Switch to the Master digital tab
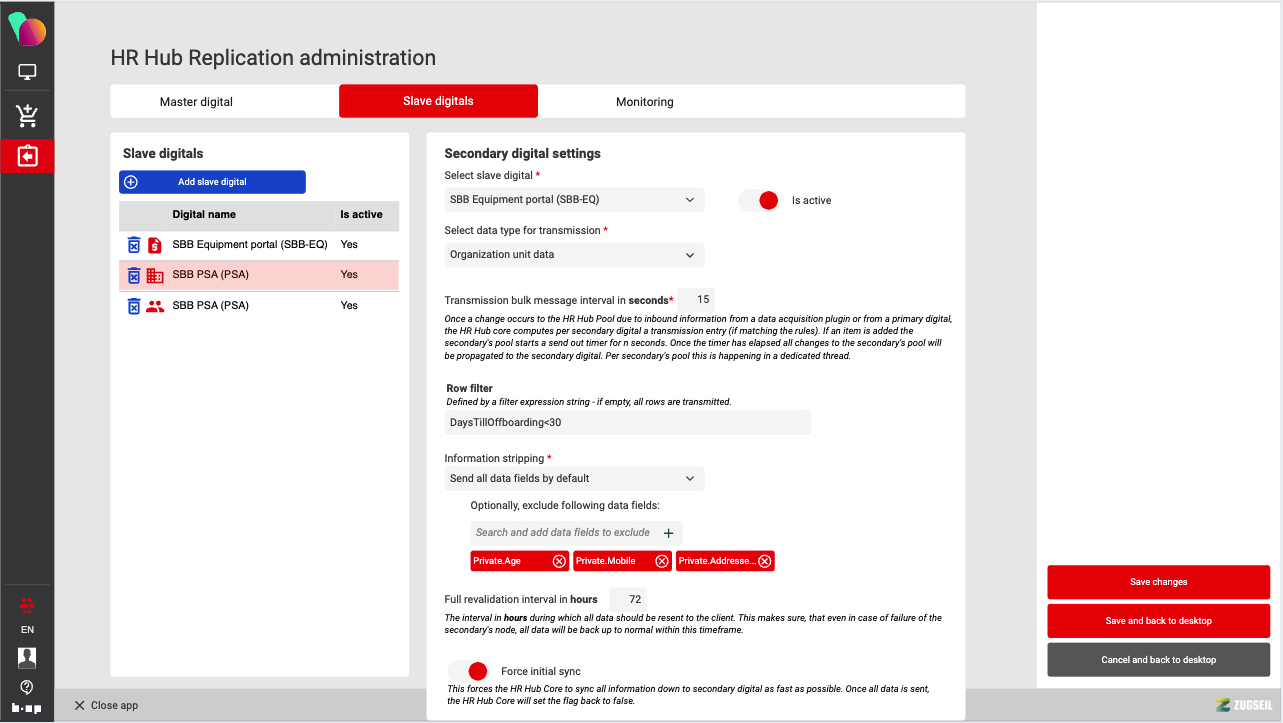Image resolution: width=1283 pixels, height=723 pixels. click(x=196, y=102)
